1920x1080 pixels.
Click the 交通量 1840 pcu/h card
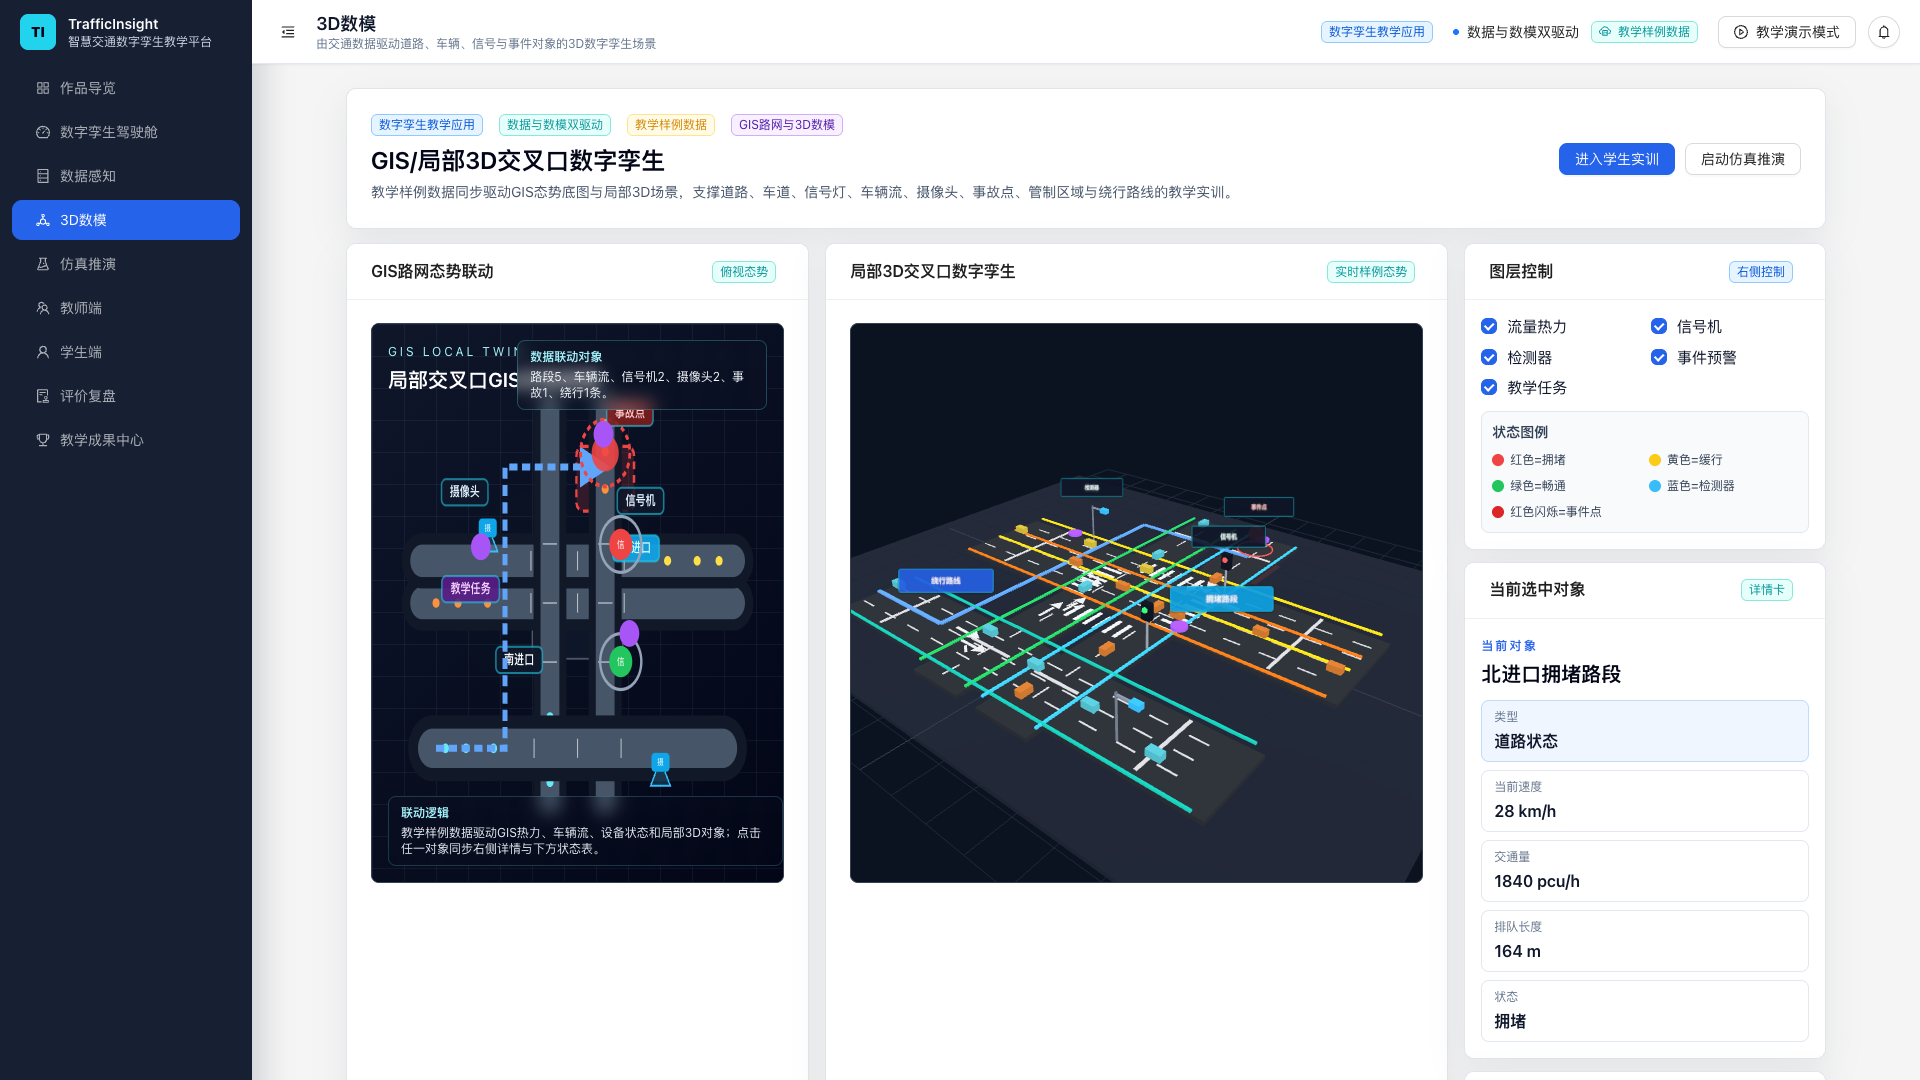pos(1644,871)
